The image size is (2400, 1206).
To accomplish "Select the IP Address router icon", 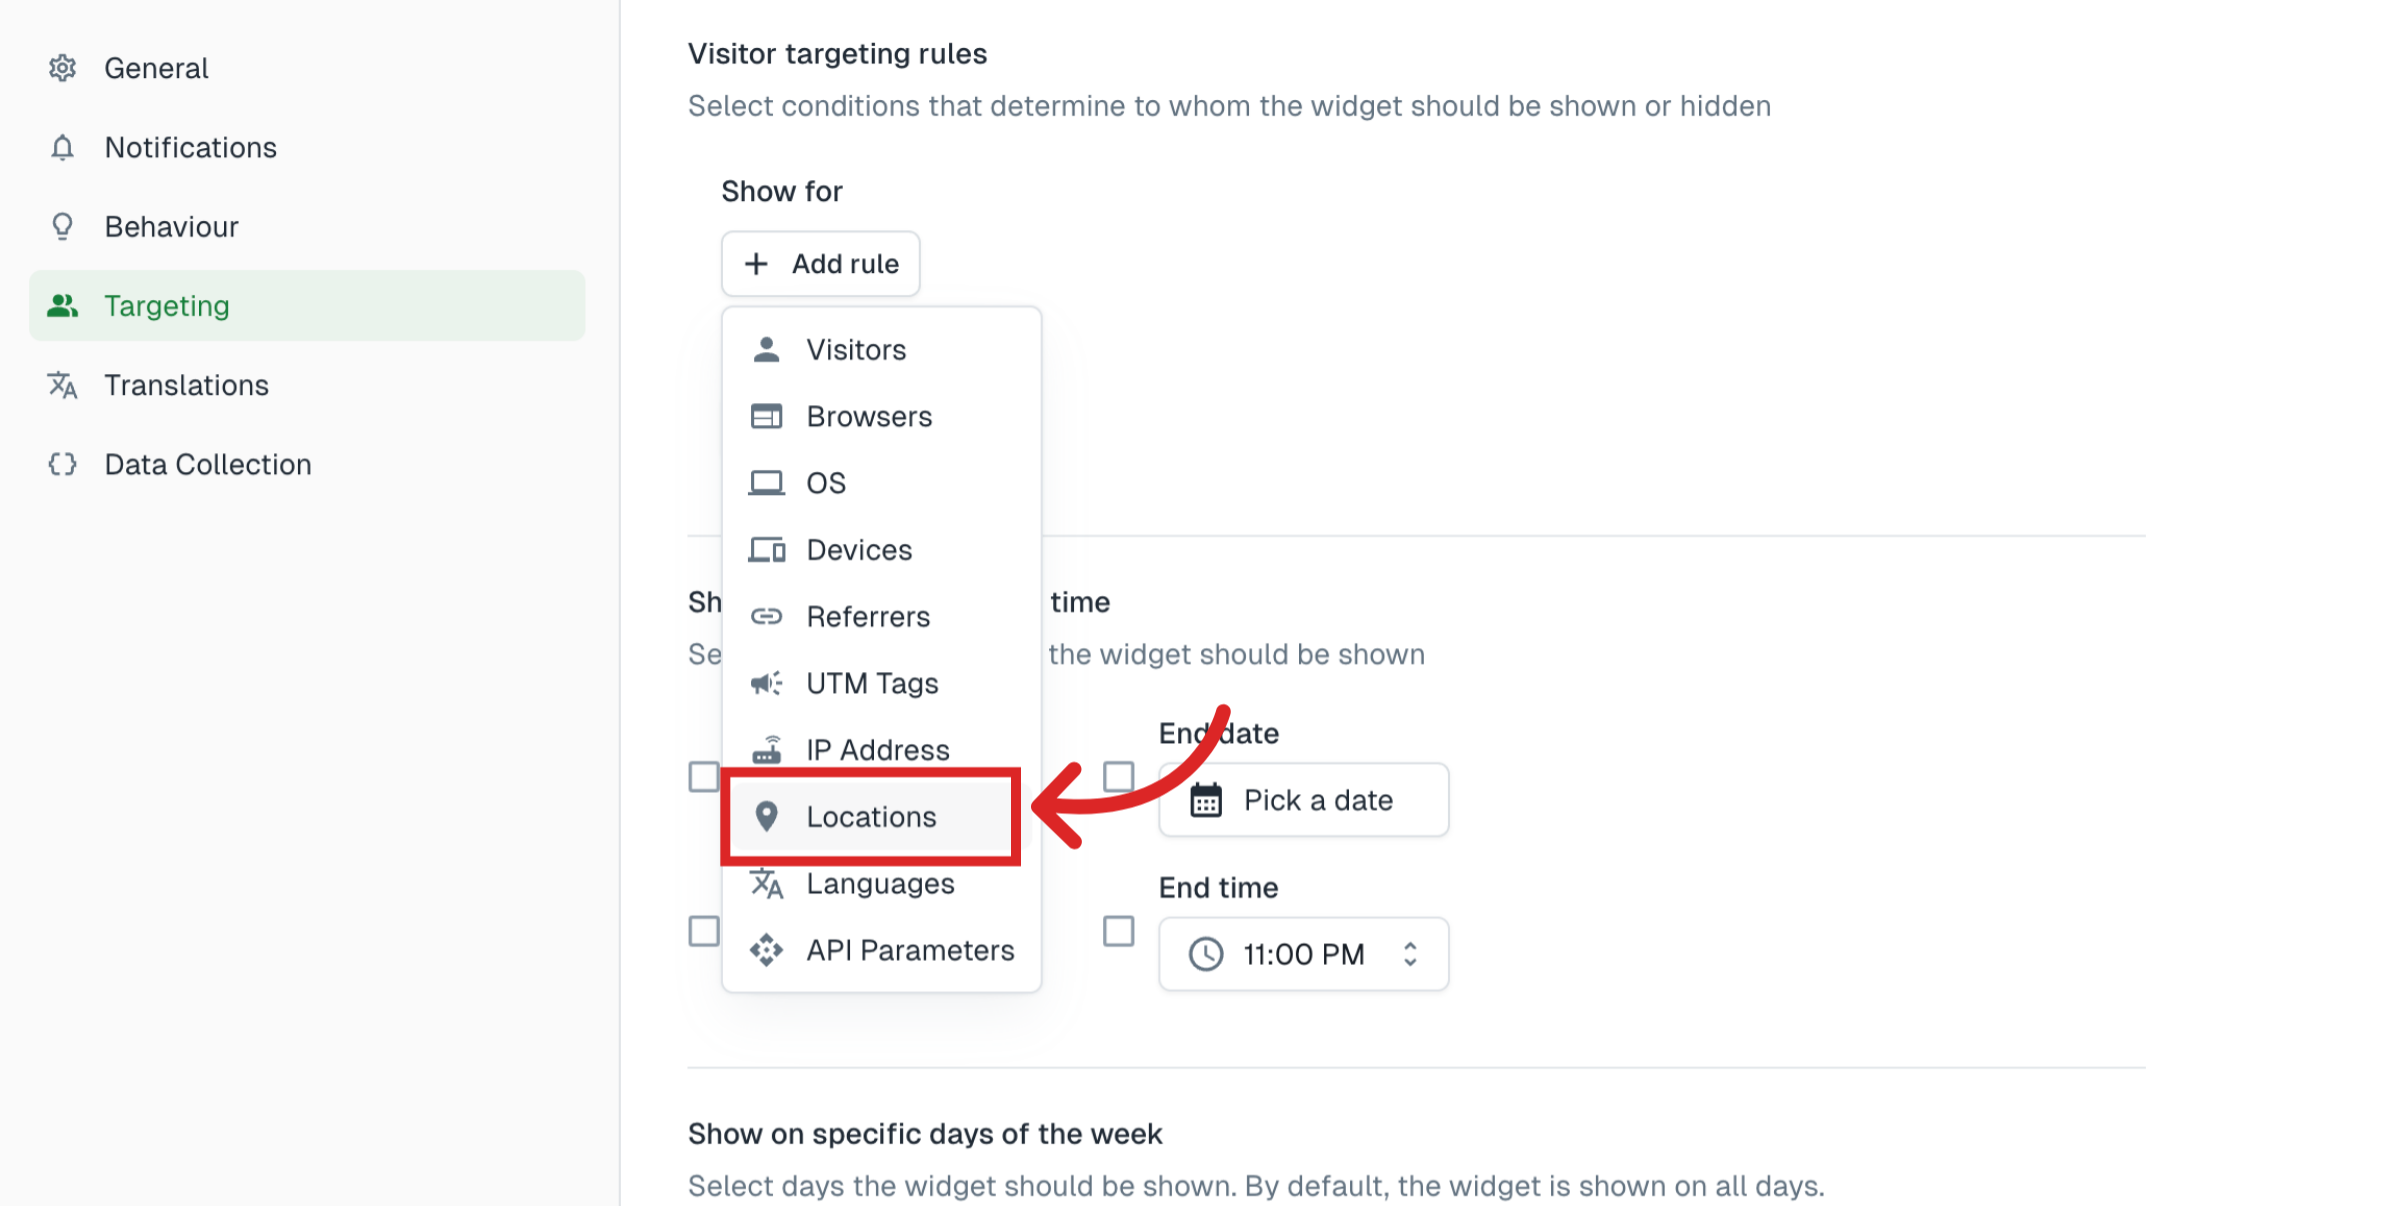I will (766, 749).
